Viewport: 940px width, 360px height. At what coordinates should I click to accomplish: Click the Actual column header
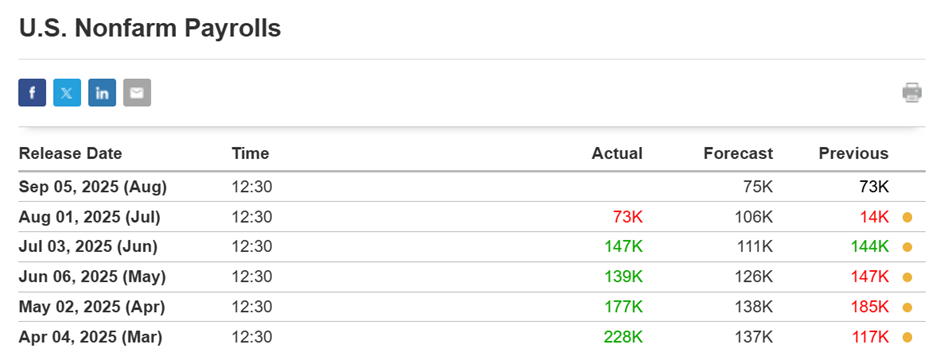tap(617, 154)
